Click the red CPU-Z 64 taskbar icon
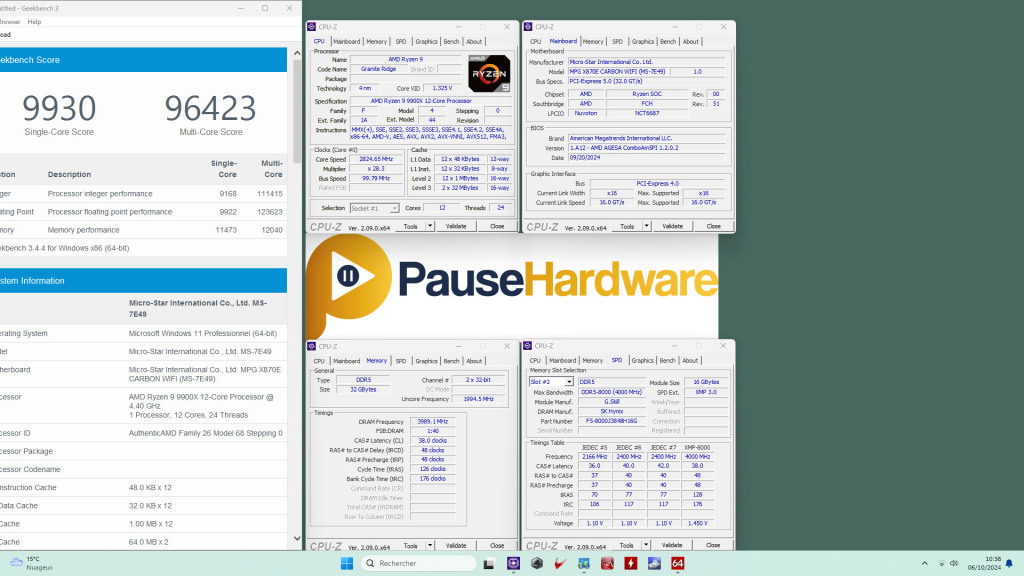This screenshot has width=1024, height=576. click(678, 563)
